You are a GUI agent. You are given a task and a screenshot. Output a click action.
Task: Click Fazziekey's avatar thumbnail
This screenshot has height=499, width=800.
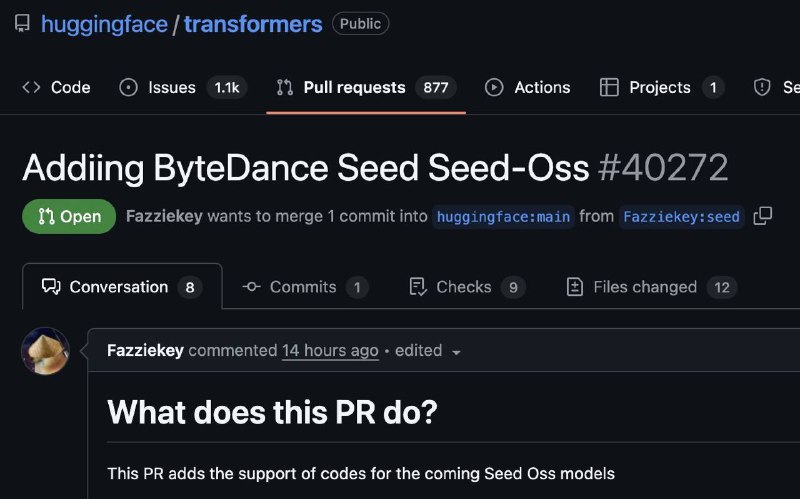[45, 351]
